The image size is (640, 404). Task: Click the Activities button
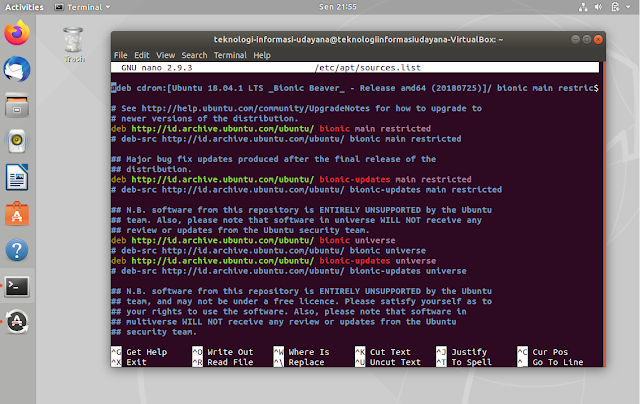pos(24,7)
